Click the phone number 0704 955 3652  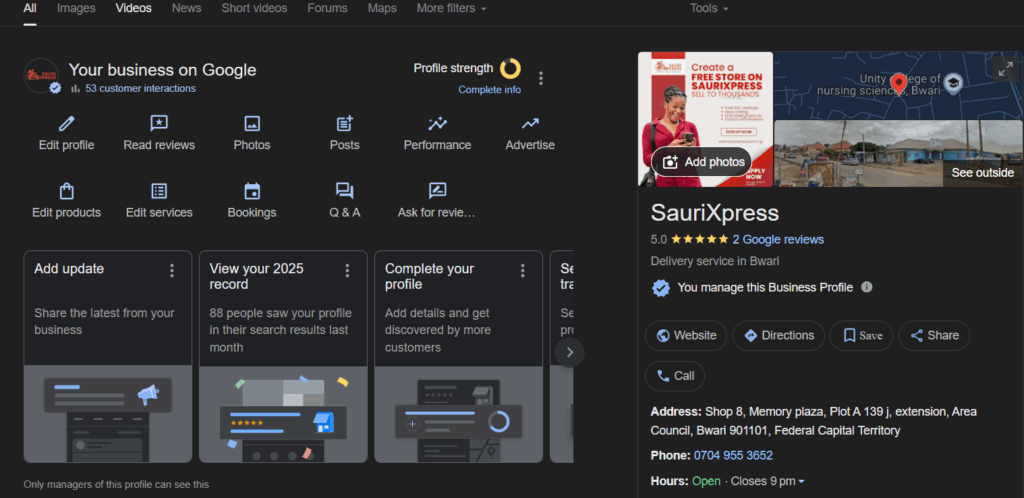733,456
